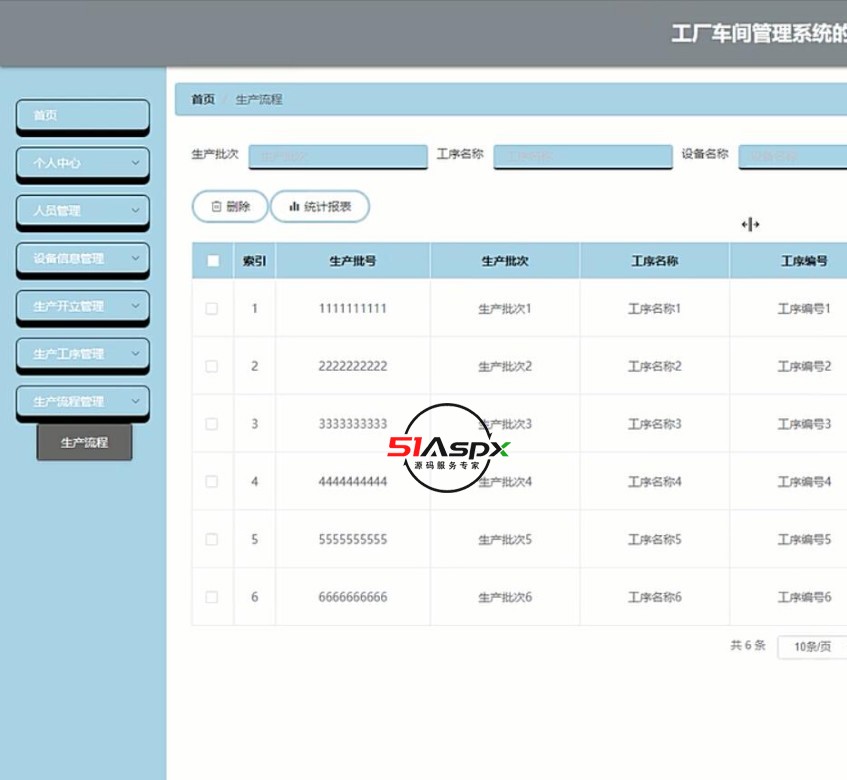The height and width of the screenshot is (780, 847).
Task: Check the select-all checkbox in the table header
Action: pyautogui.click(x=212, y=258)
